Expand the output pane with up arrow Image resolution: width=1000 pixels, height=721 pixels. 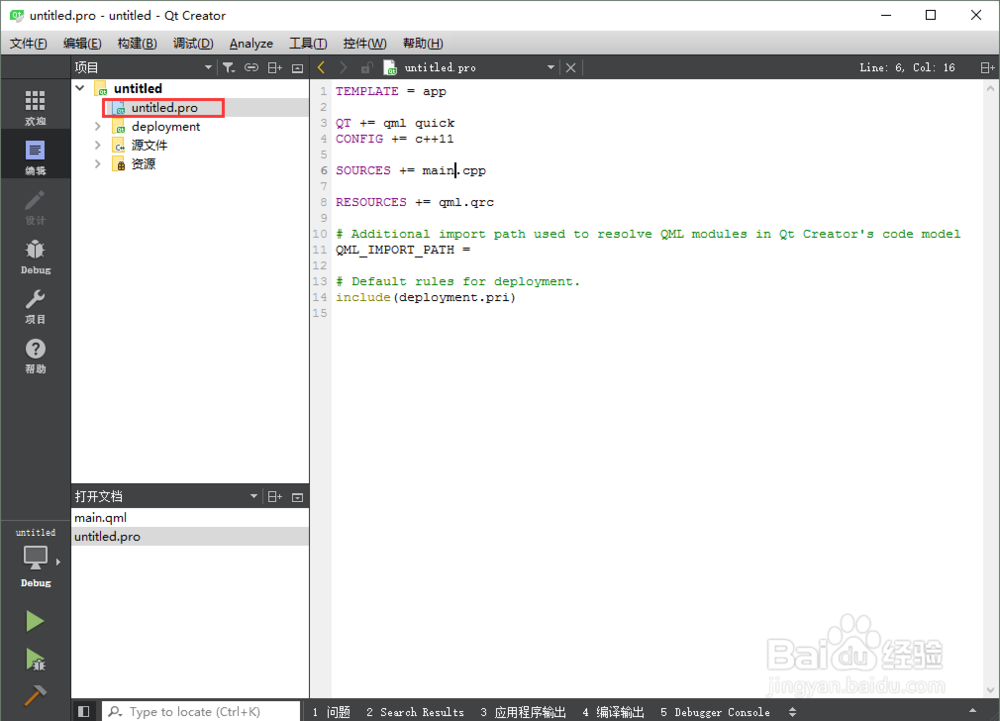(973, 711)
